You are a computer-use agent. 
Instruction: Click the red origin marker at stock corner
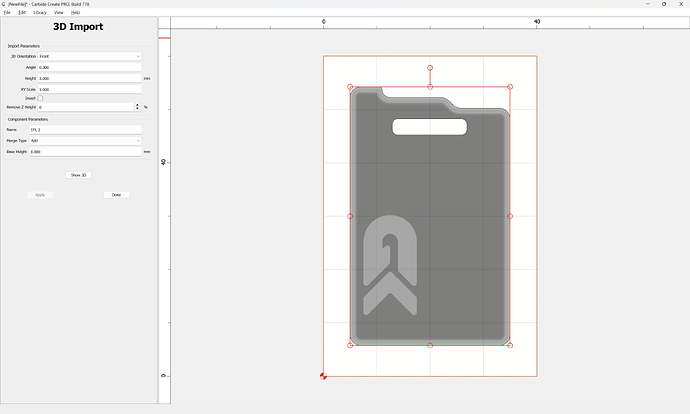tap(323, 376)
